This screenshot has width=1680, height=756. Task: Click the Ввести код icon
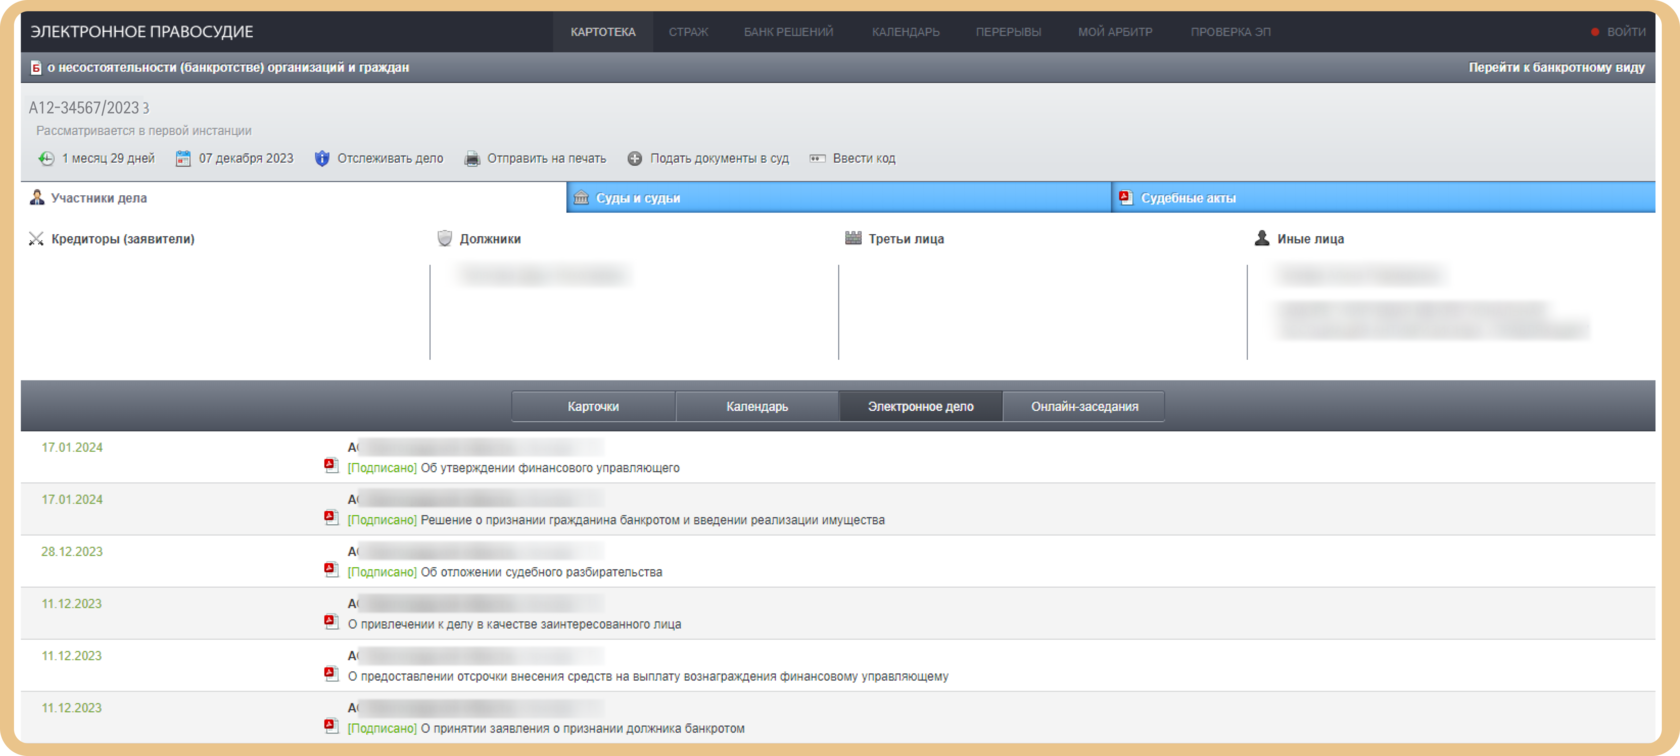point(817,158)
